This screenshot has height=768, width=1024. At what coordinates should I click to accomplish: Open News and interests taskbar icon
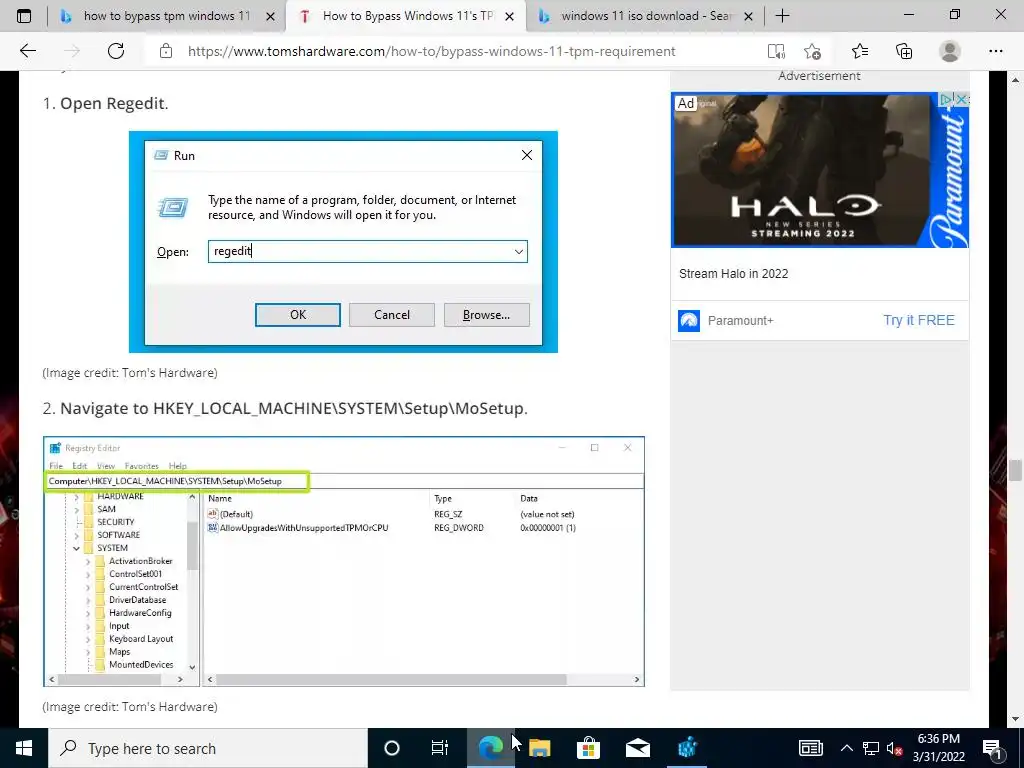pos(810,748)
